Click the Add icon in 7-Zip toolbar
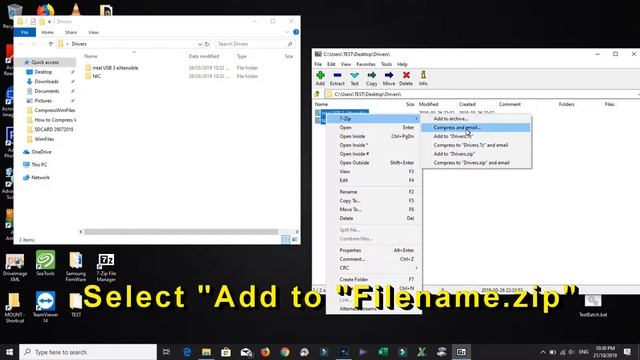640x360 pixels. click(x=320, y=76)
